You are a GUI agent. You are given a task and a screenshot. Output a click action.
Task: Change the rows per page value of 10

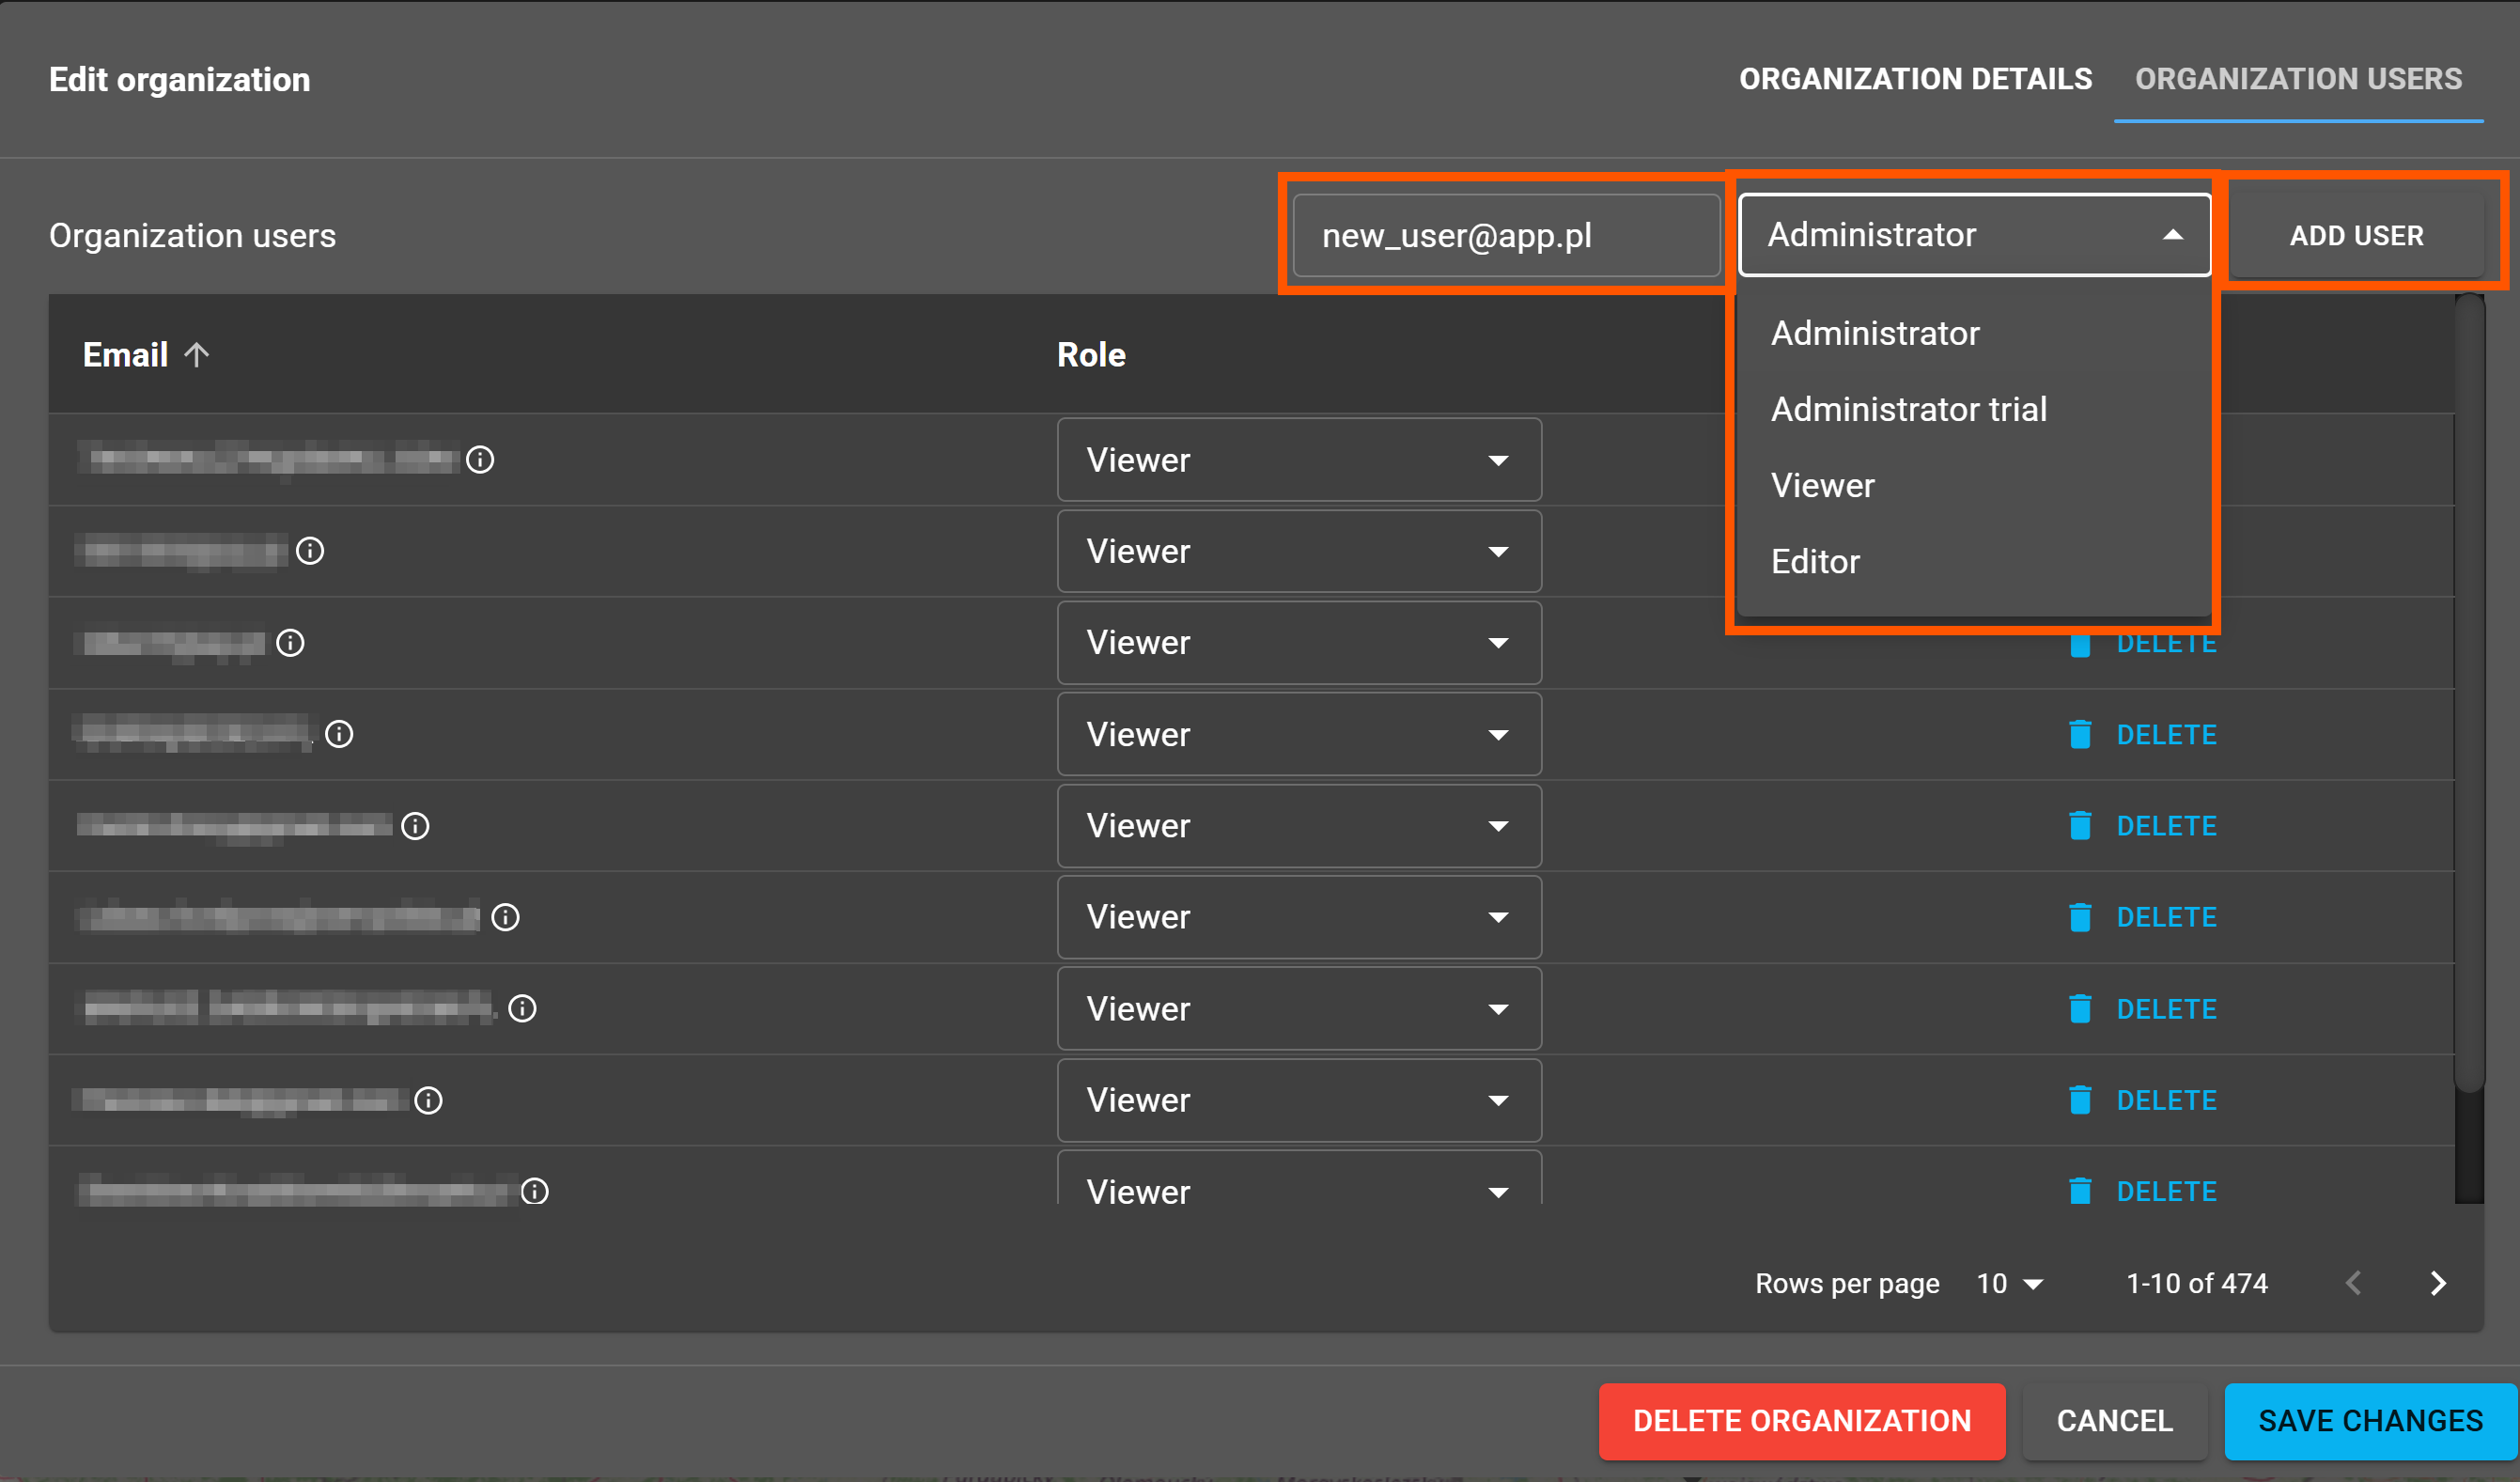(2009, 1283)
